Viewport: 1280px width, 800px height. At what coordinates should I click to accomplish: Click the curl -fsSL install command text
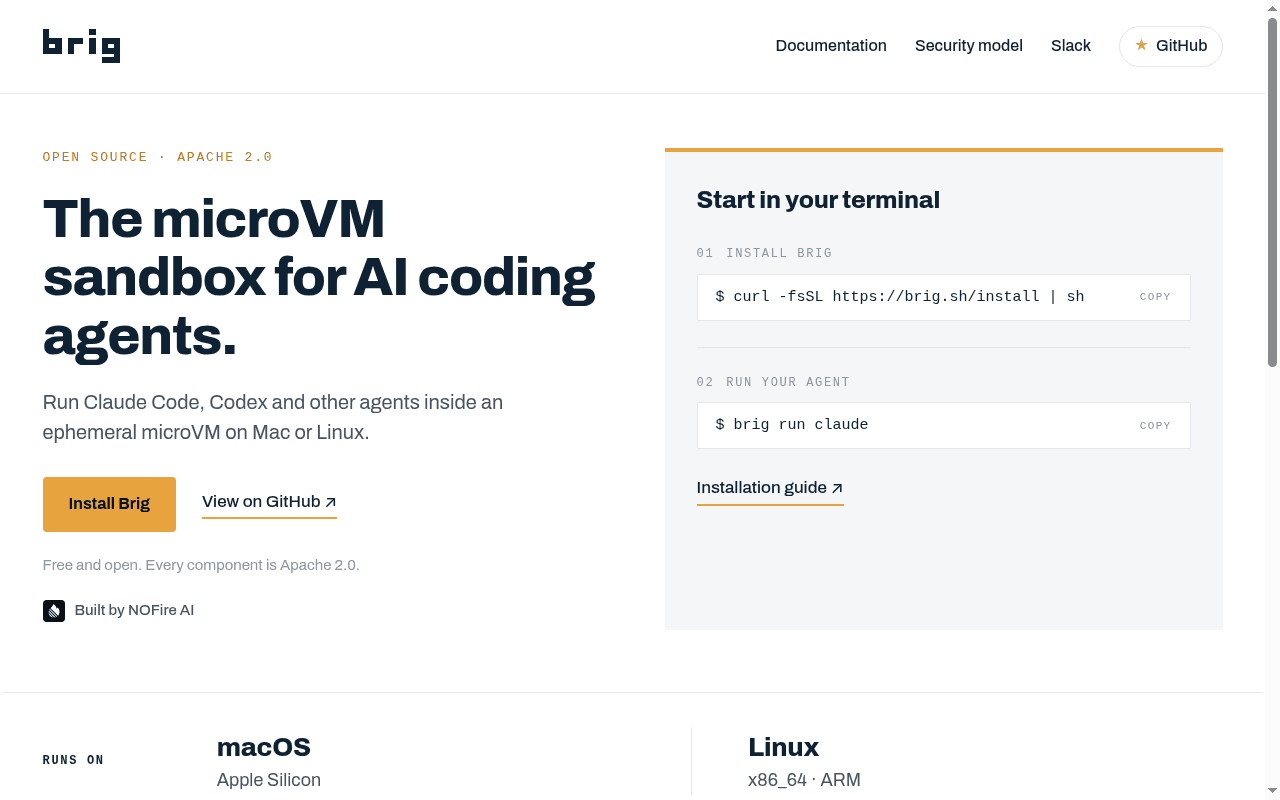pos(900,297)
